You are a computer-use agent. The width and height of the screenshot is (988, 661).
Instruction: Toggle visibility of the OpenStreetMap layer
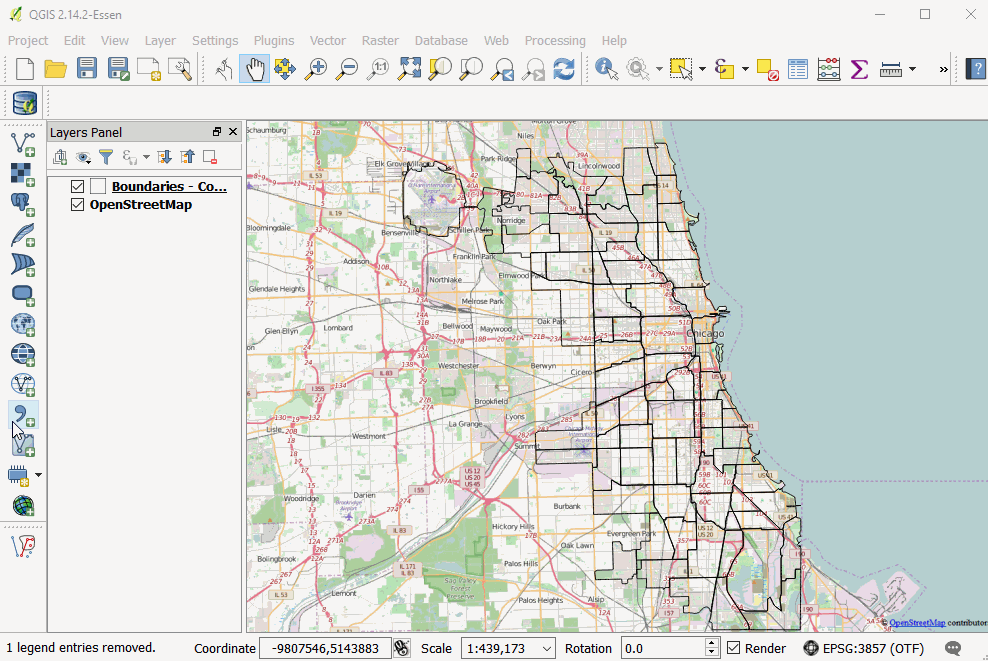(78, 204)
